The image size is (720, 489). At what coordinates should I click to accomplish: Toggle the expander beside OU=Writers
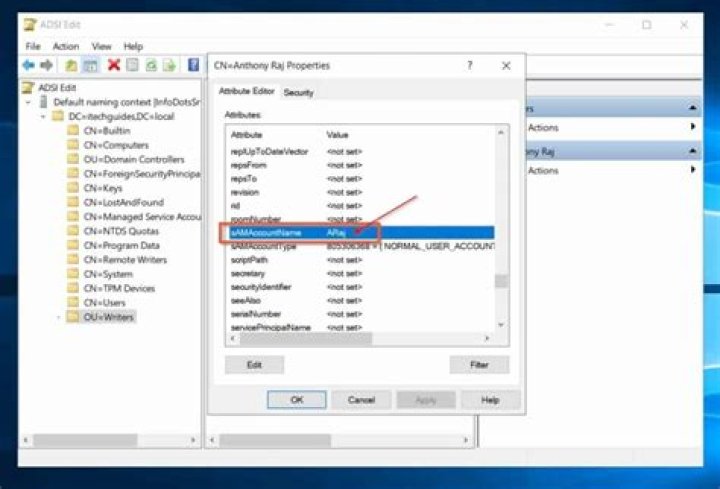click(58, 317)
